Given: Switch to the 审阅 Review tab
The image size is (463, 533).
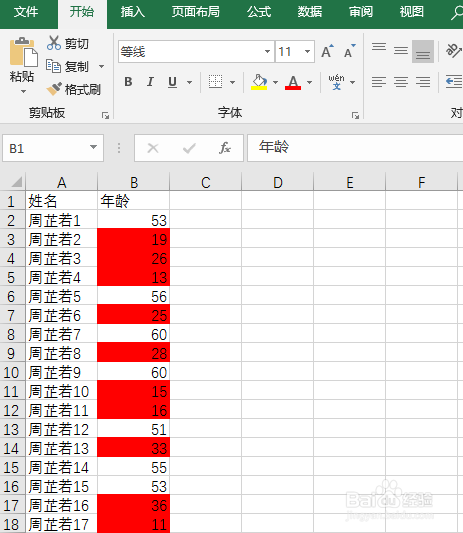Looking at the screenshot, I should pyautogui.click(x=361, y=12).
